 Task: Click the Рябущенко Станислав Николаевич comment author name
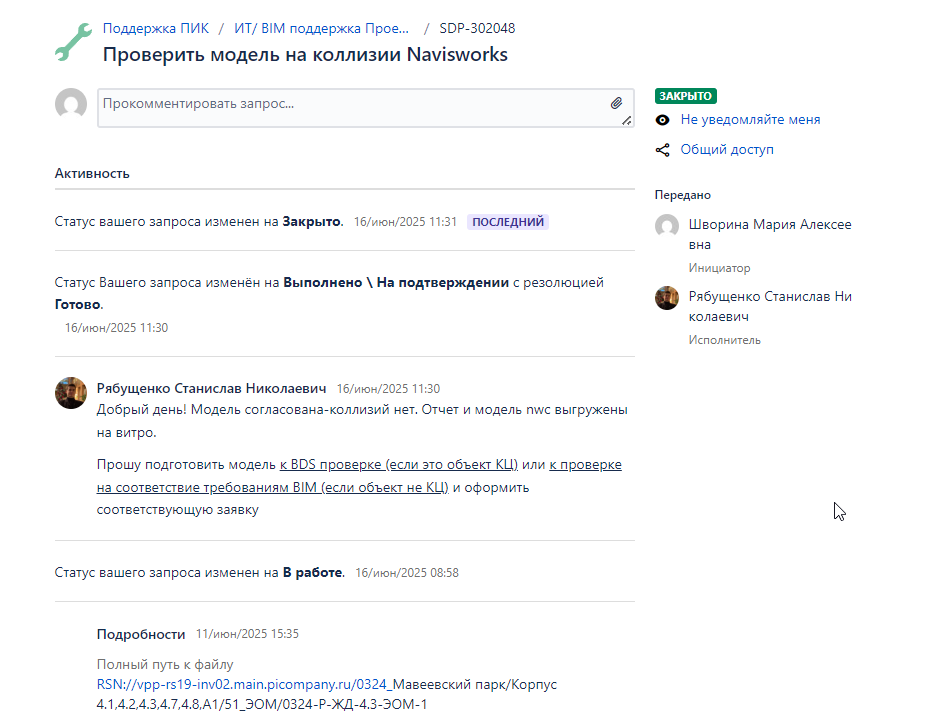(211, 388)
